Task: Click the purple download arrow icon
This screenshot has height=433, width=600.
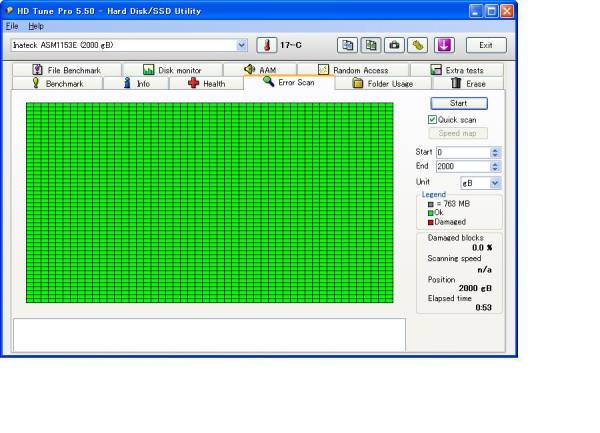Action: coord(444,45)
